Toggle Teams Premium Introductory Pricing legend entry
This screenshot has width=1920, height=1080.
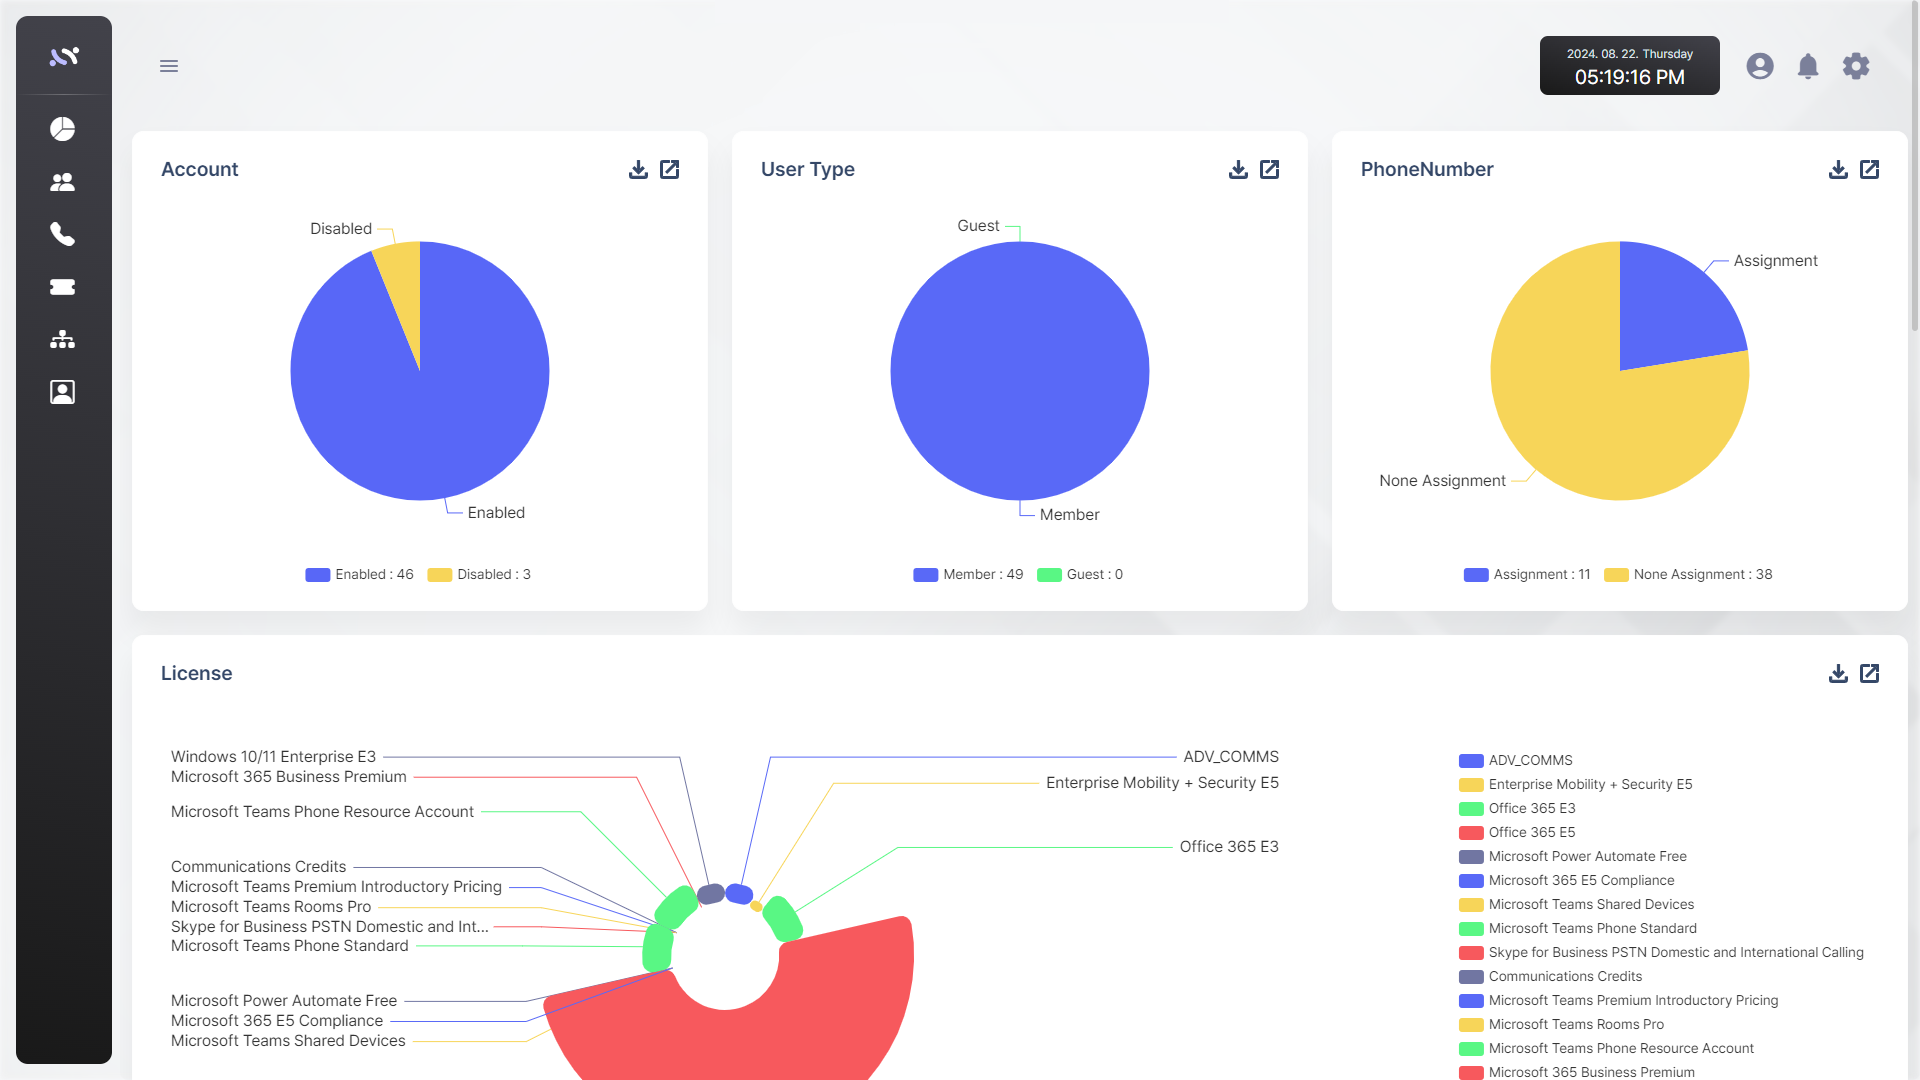coord(1619,1001)
